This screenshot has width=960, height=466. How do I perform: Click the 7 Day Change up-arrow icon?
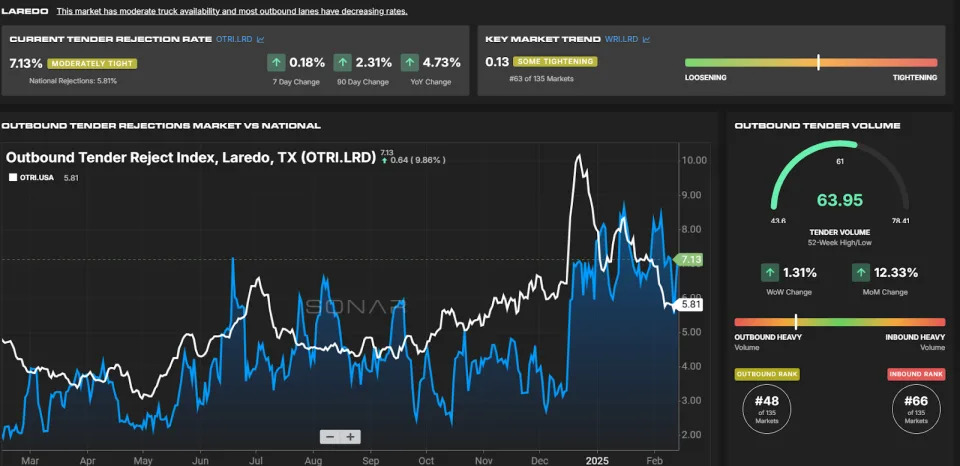276,62
